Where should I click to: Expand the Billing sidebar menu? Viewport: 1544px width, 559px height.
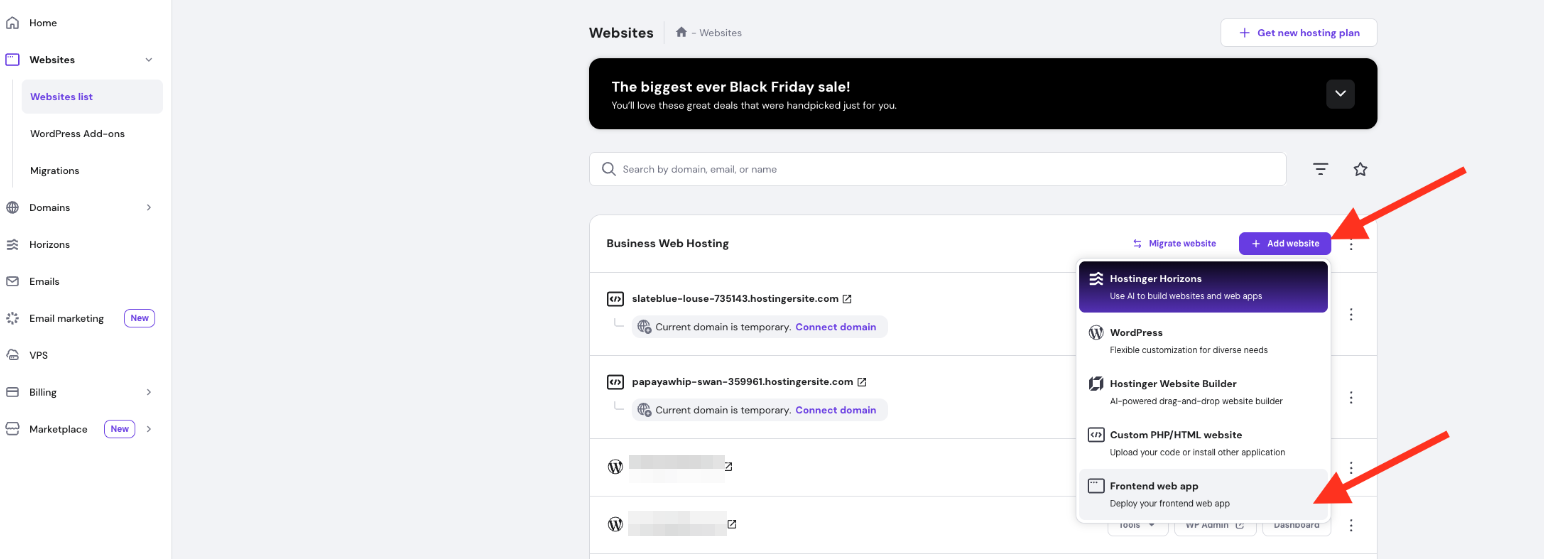(149, 392)
